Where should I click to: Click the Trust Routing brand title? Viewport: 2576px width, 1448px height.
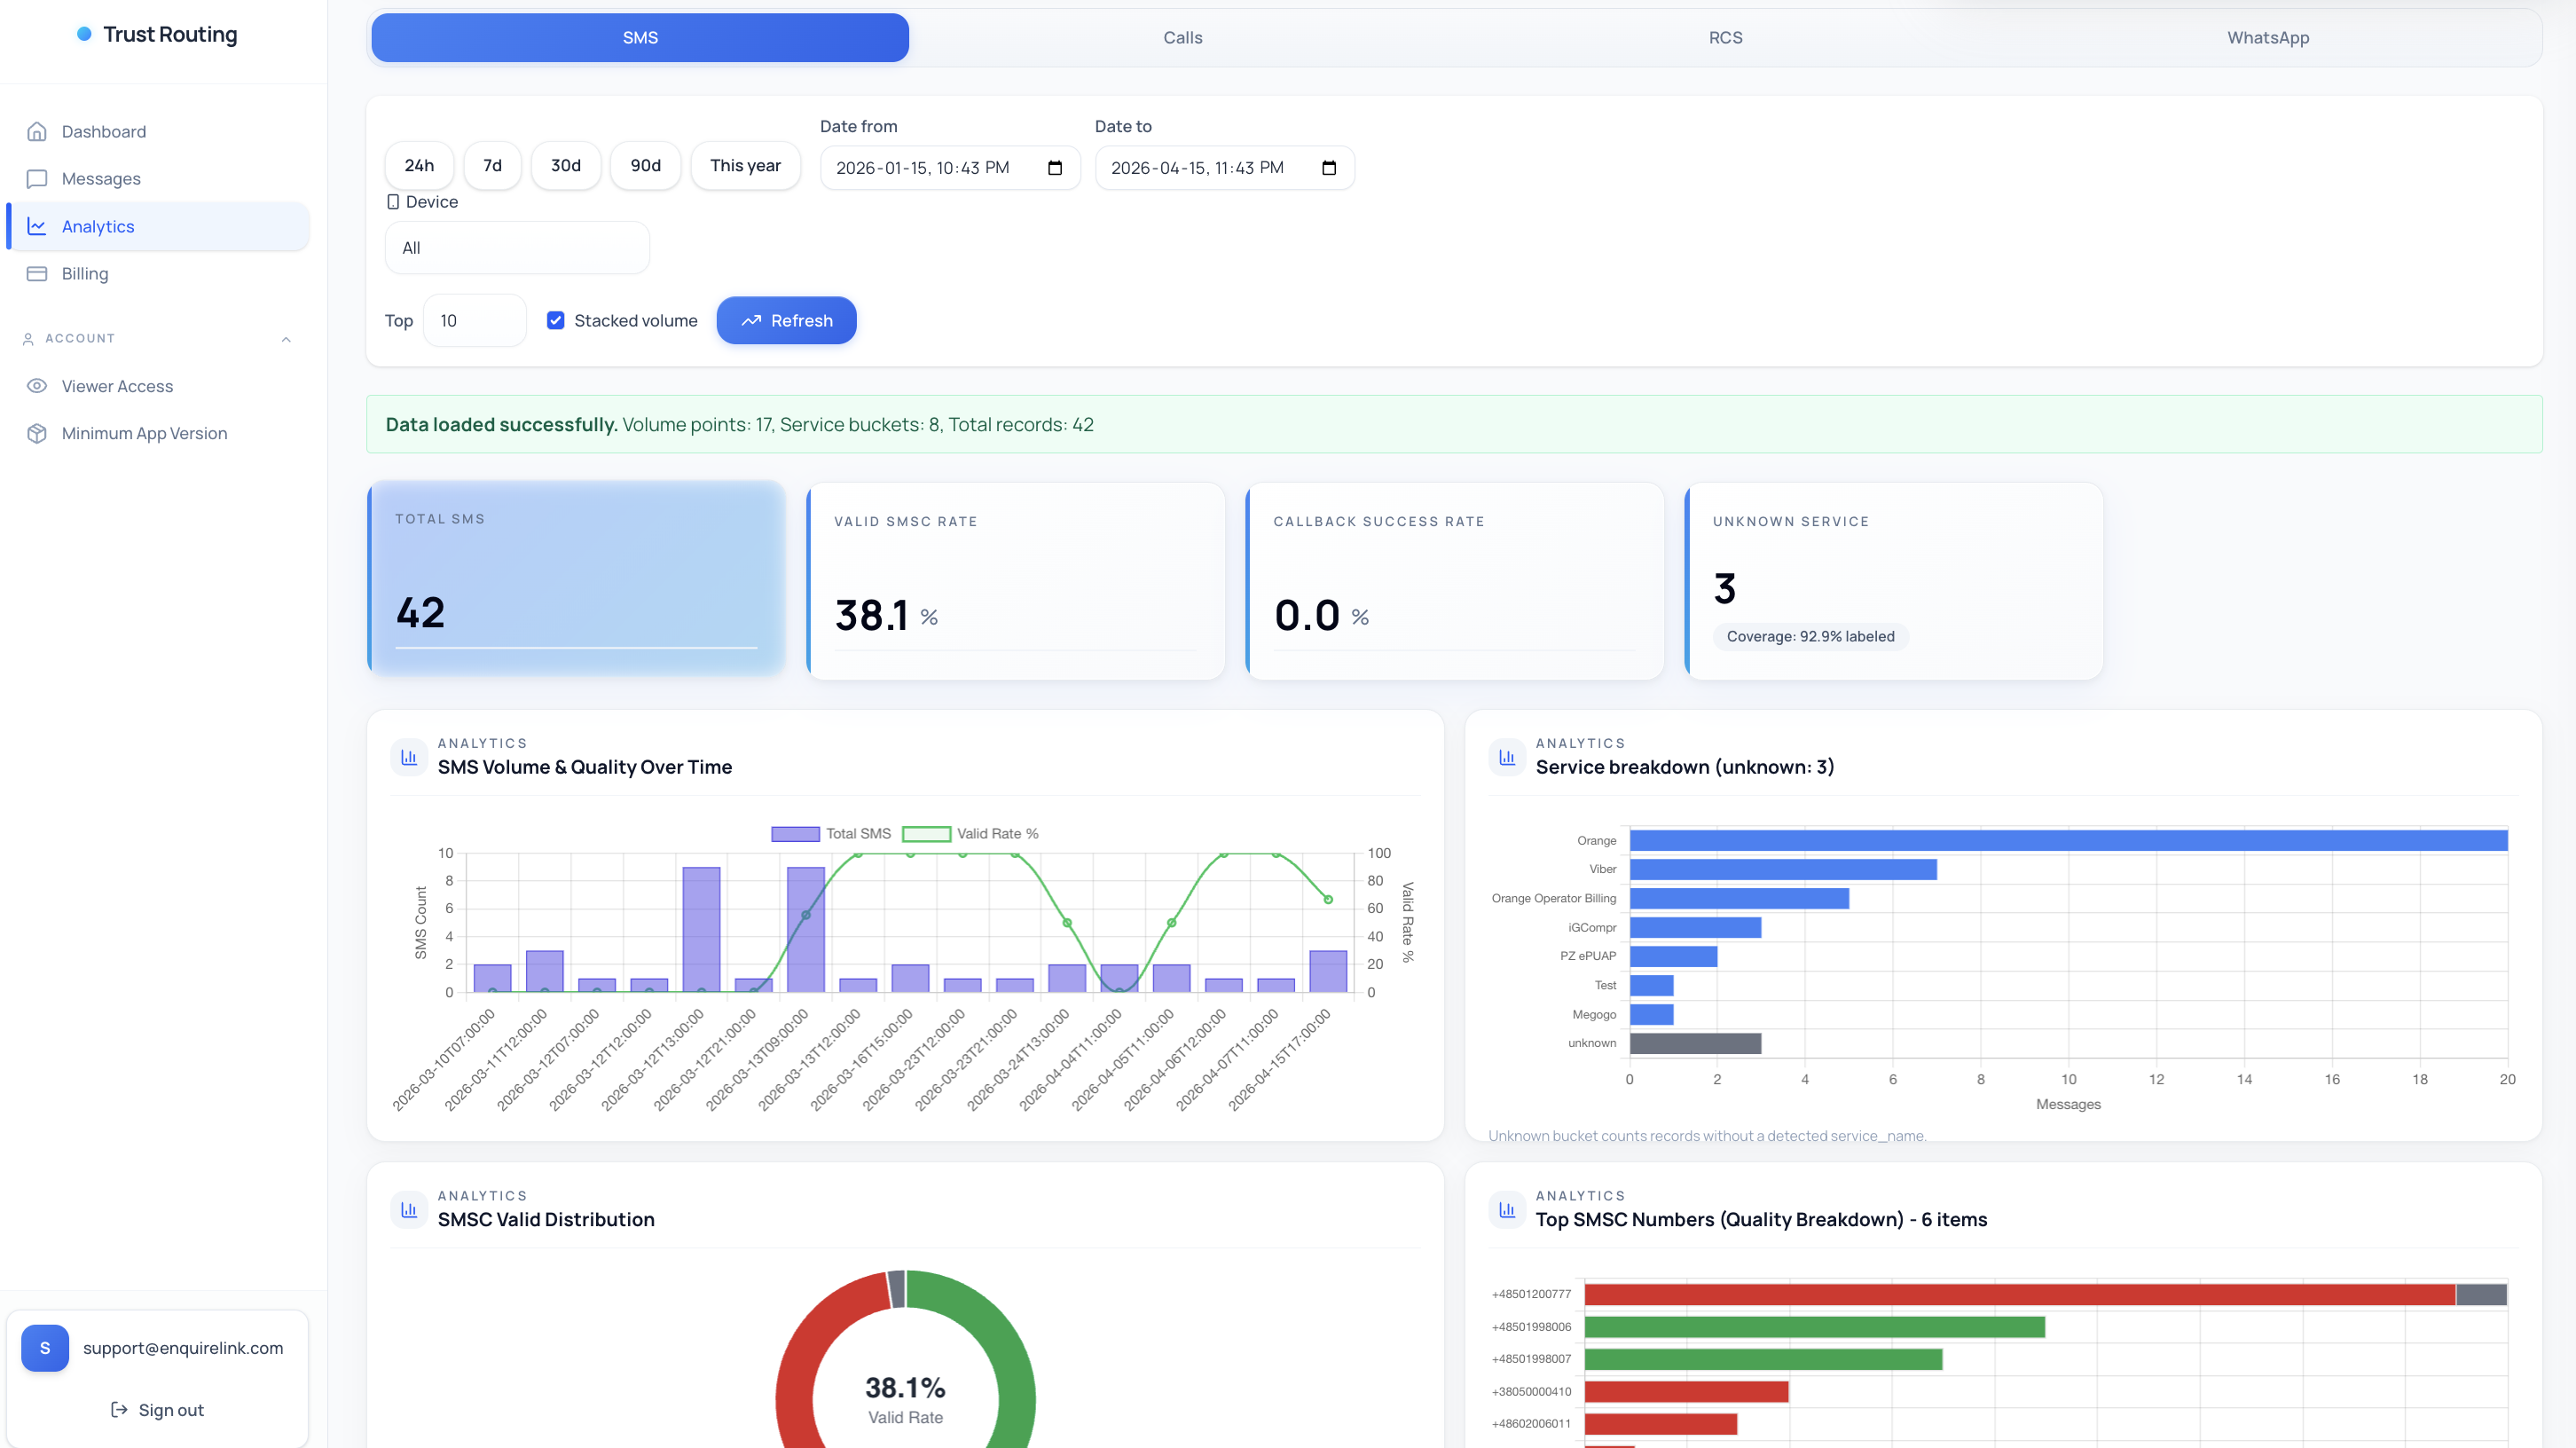pos(170,35)
